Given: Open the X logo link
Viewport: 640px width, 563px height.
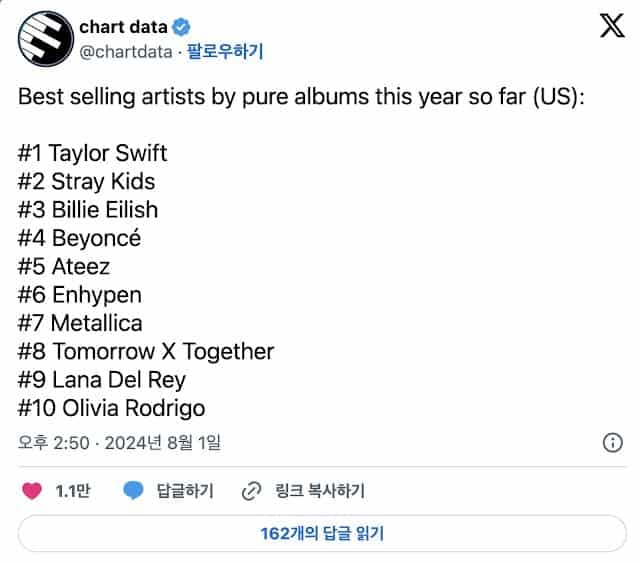Looking at the screenshot, I should (611, 28).
